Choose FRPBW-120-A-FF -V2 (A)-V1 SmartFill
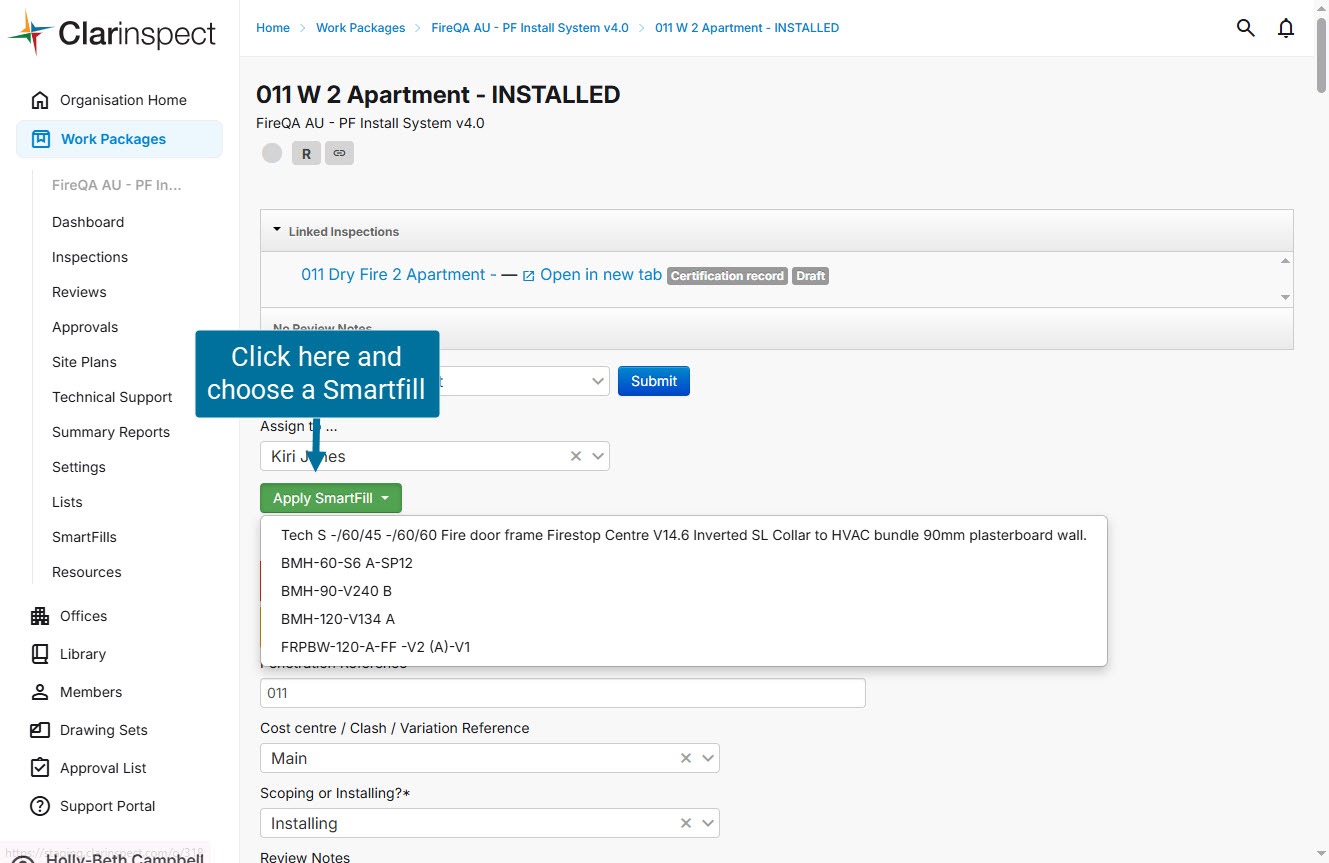Image resolution: width=1329 pixels, height=863 pixels. [x=375, y=647]
